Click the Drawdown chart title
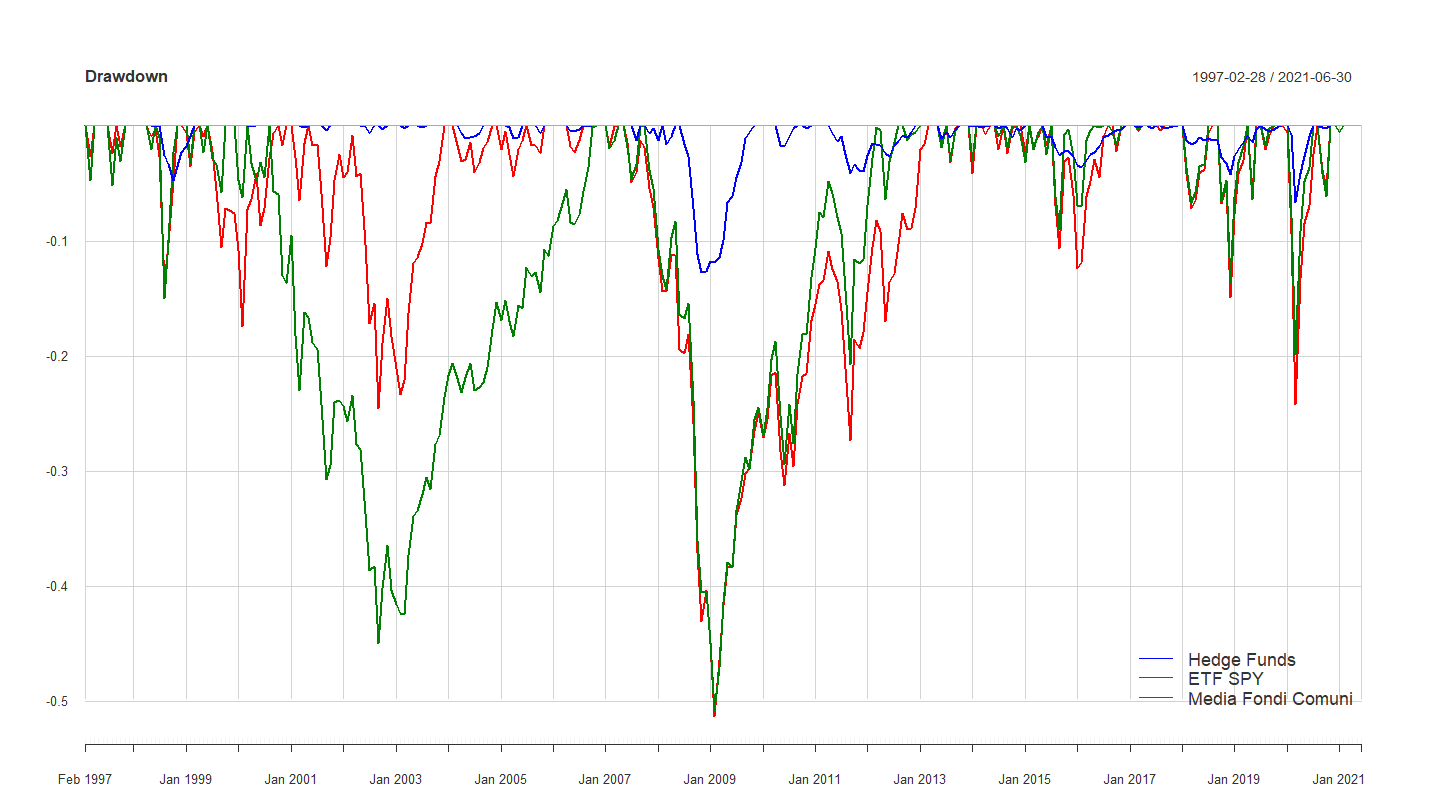1447x796 pixels. [x=126, y=77]
